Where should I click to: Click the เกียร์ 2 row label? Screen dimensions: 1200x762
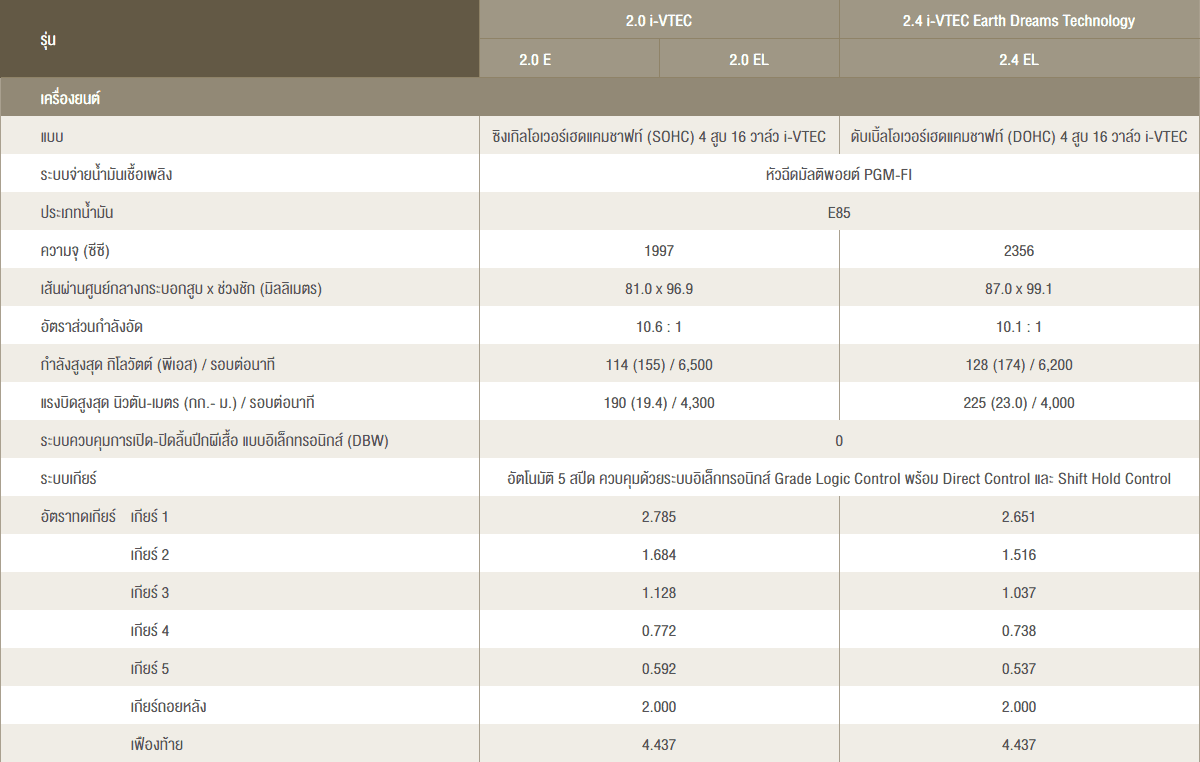(x=150, y=554)
